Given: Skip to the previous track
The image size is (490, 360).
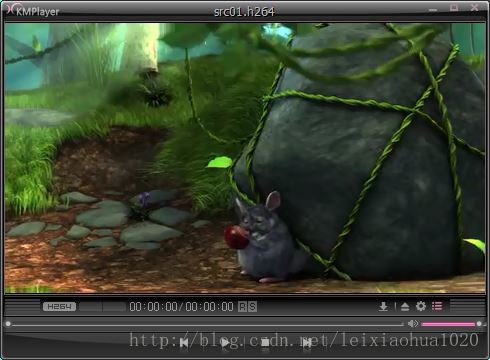Looking at the screenshot, I should click(x=184, y=342).
